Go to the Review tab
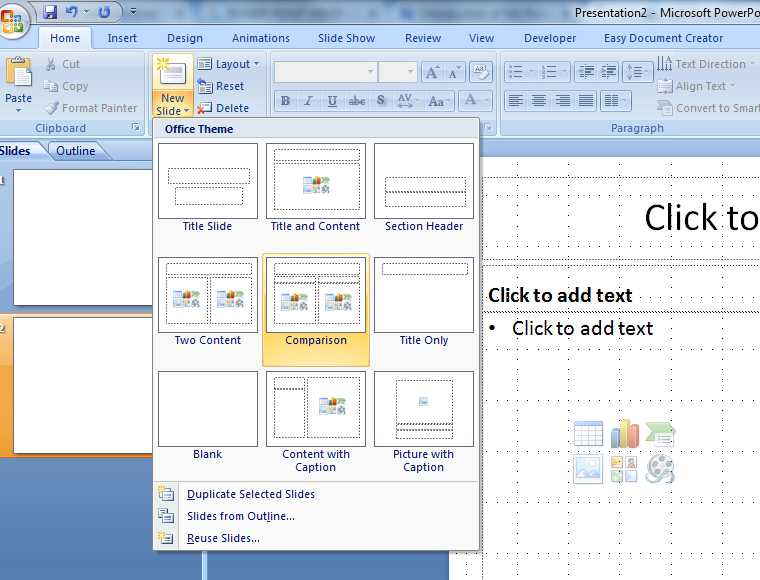 click(423, 38)
